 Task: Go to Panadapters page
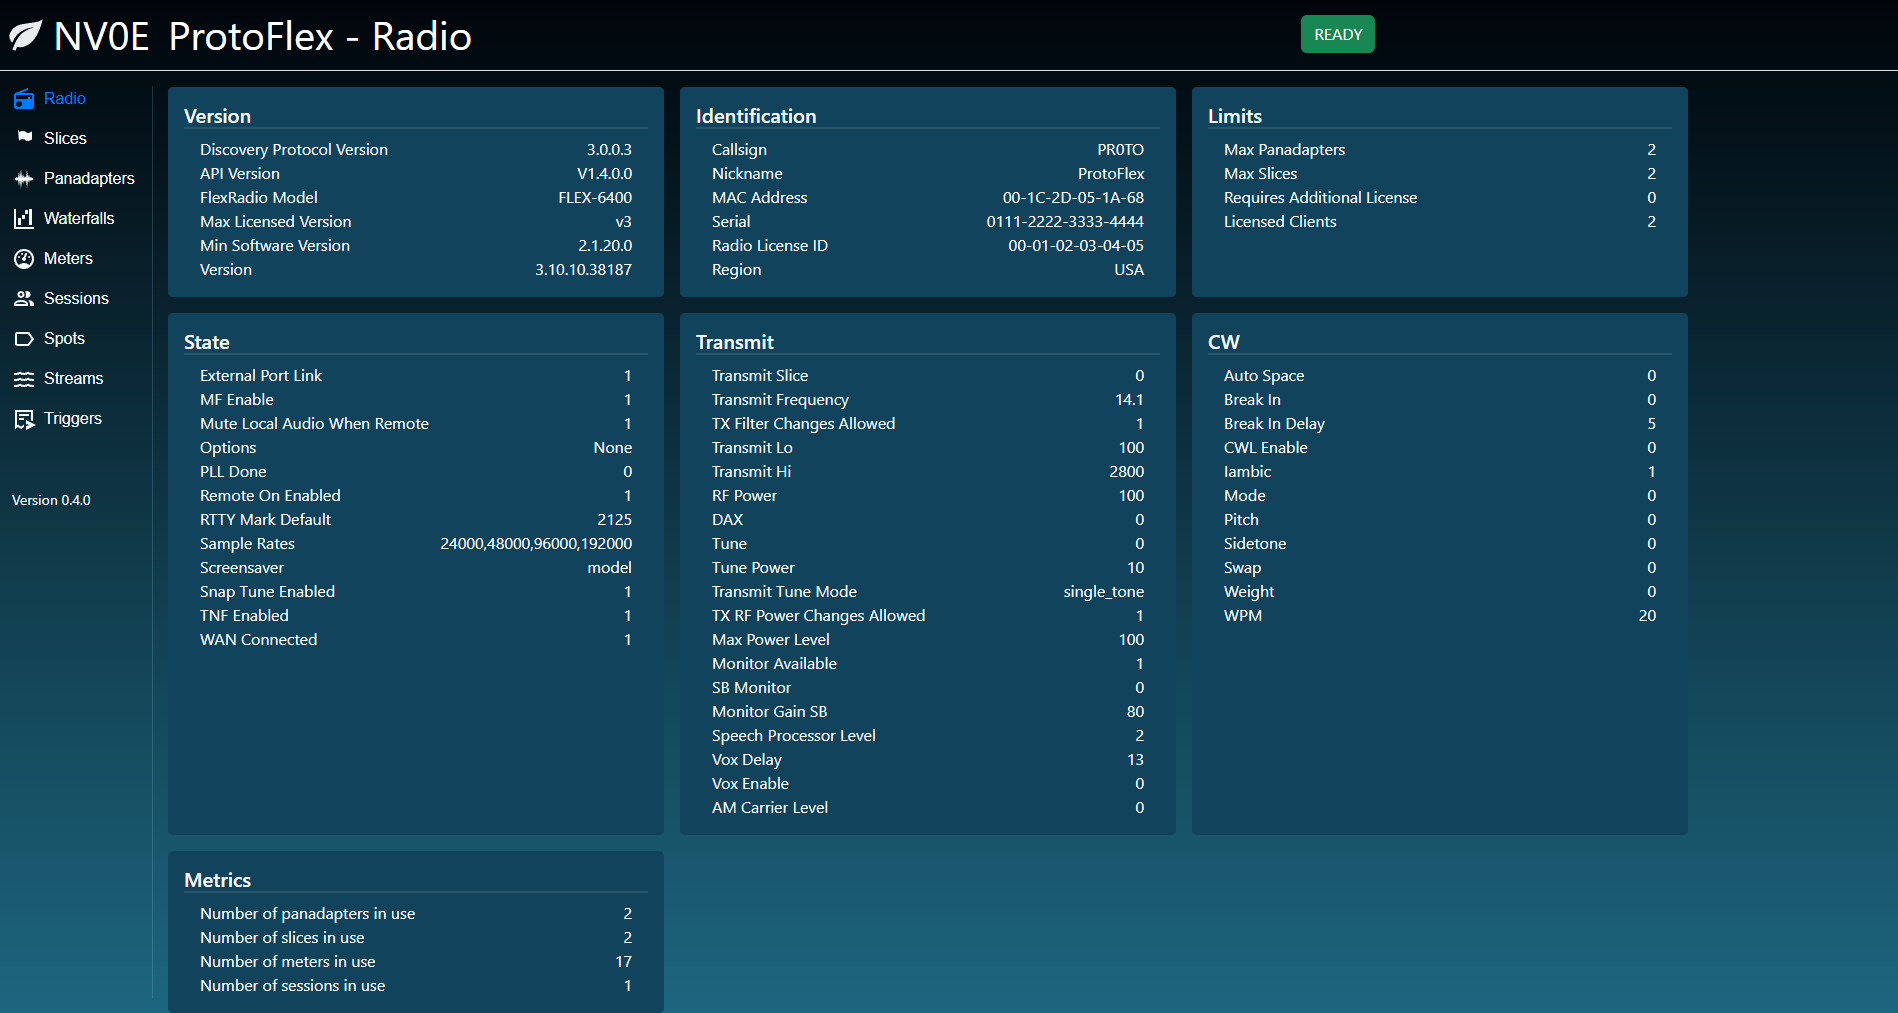(x=89, y=178)
